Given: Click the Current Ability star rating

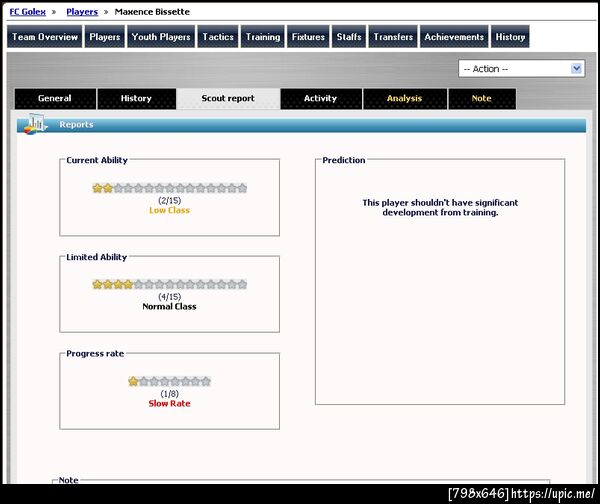Looking at the screenshot, I should [170, 188].
